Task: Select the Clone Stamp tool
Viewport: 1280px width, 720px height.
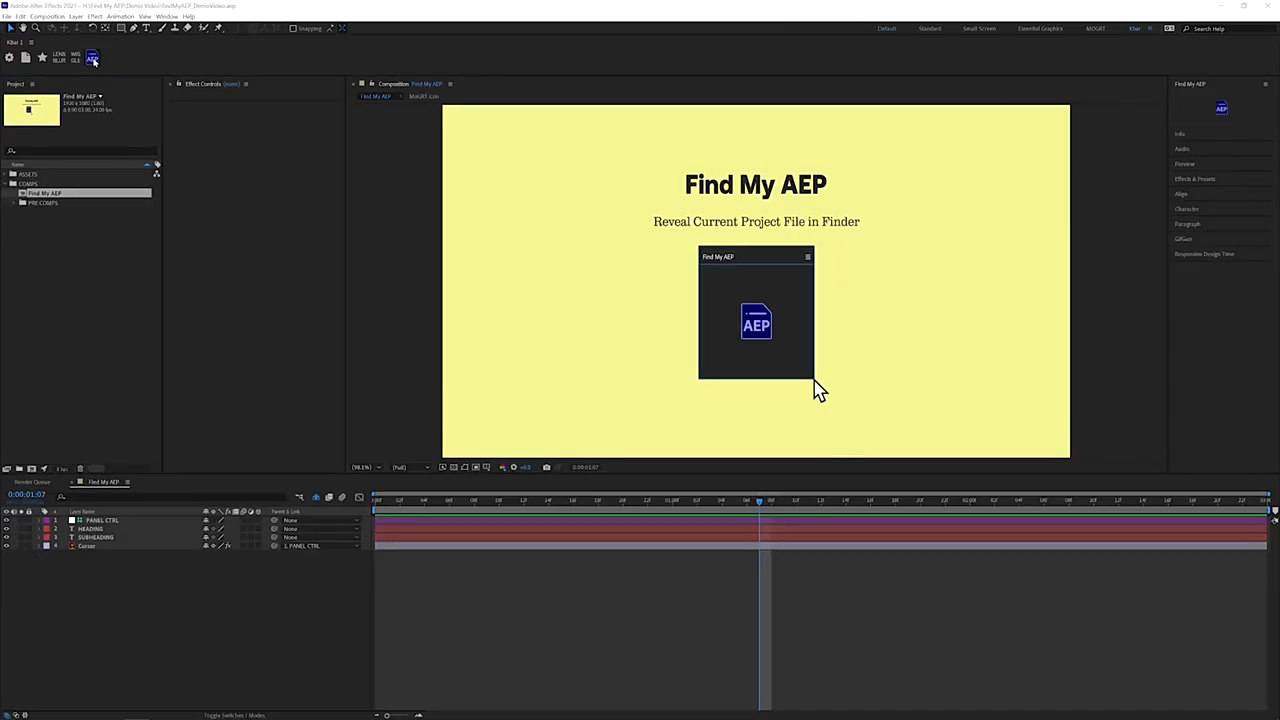Action: click(174, 28)
